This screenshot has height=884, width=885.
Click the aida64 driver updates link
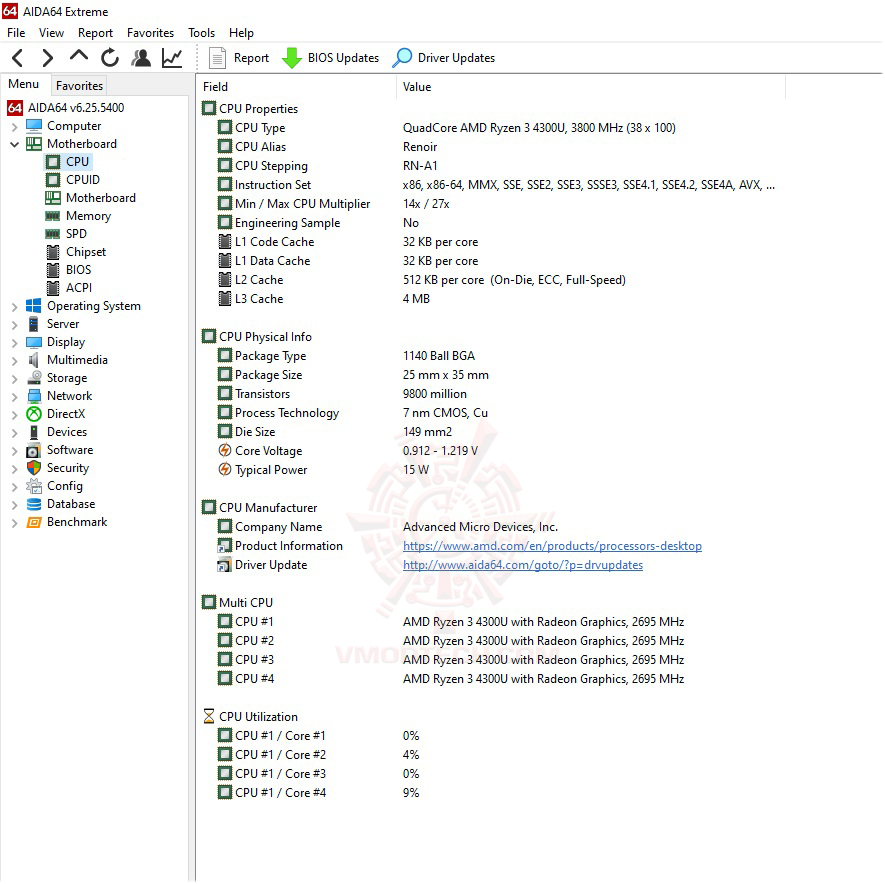(523, 565)
